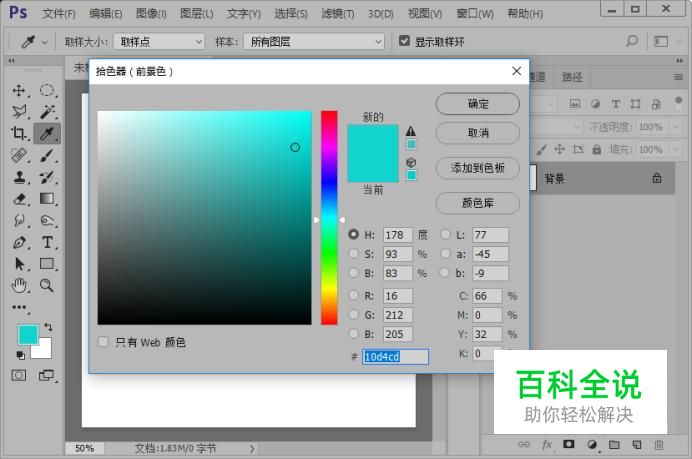Open the Layer (图层) menu
Viewport: 692px width, 459px height.
click(196, 14)
